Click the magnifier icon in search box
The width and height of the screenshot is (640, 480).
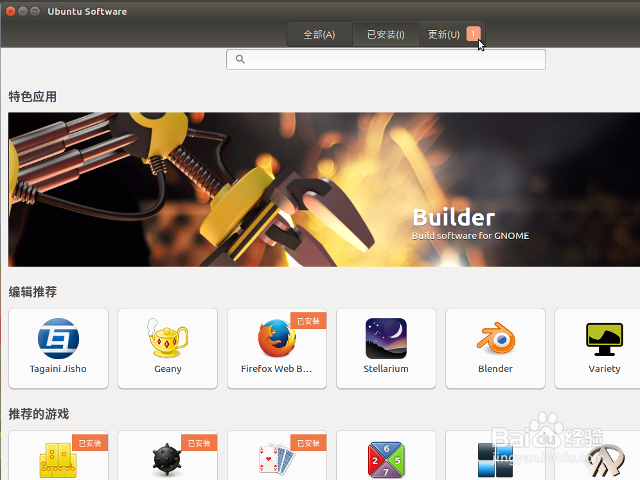pos(240,59)
